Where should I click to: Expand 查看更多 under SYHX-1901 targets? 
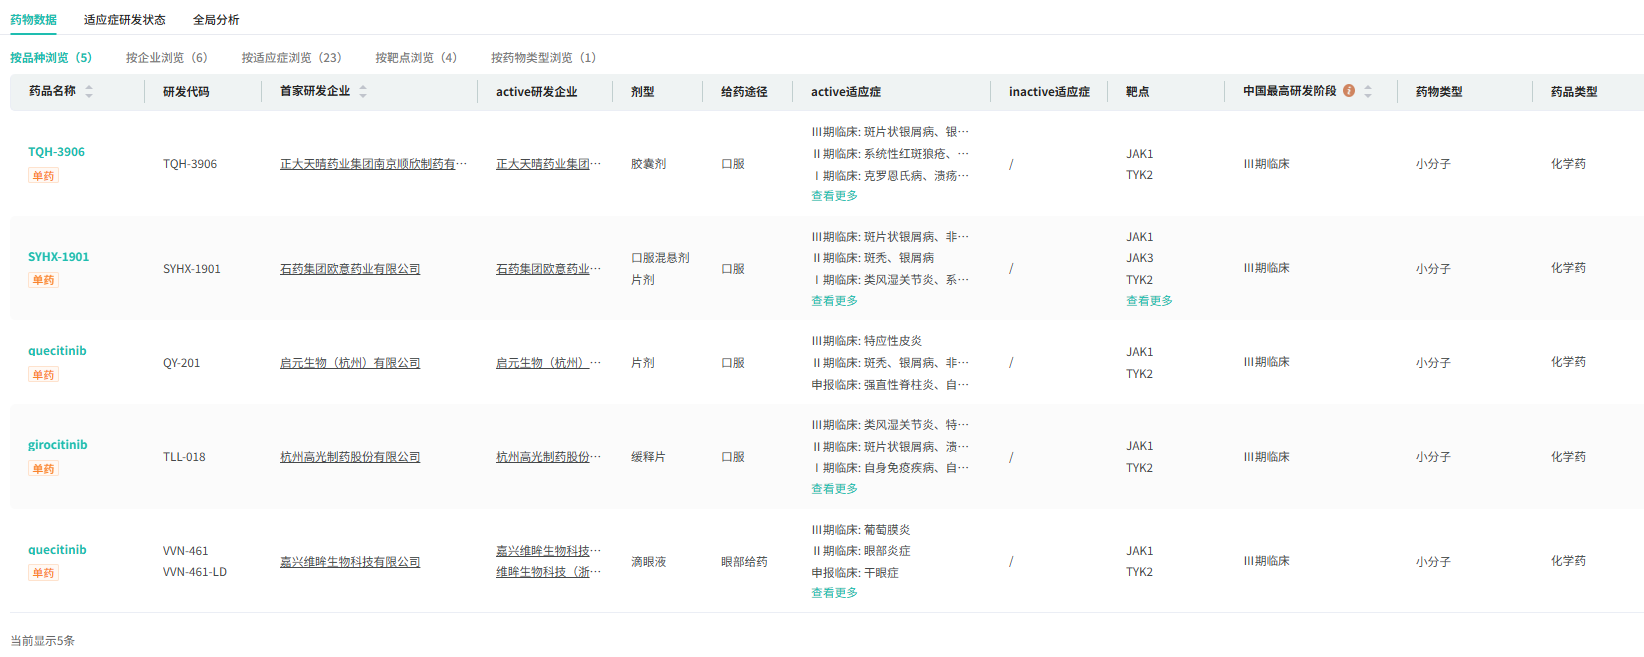pyautogui.click(x=1149, y=301)
